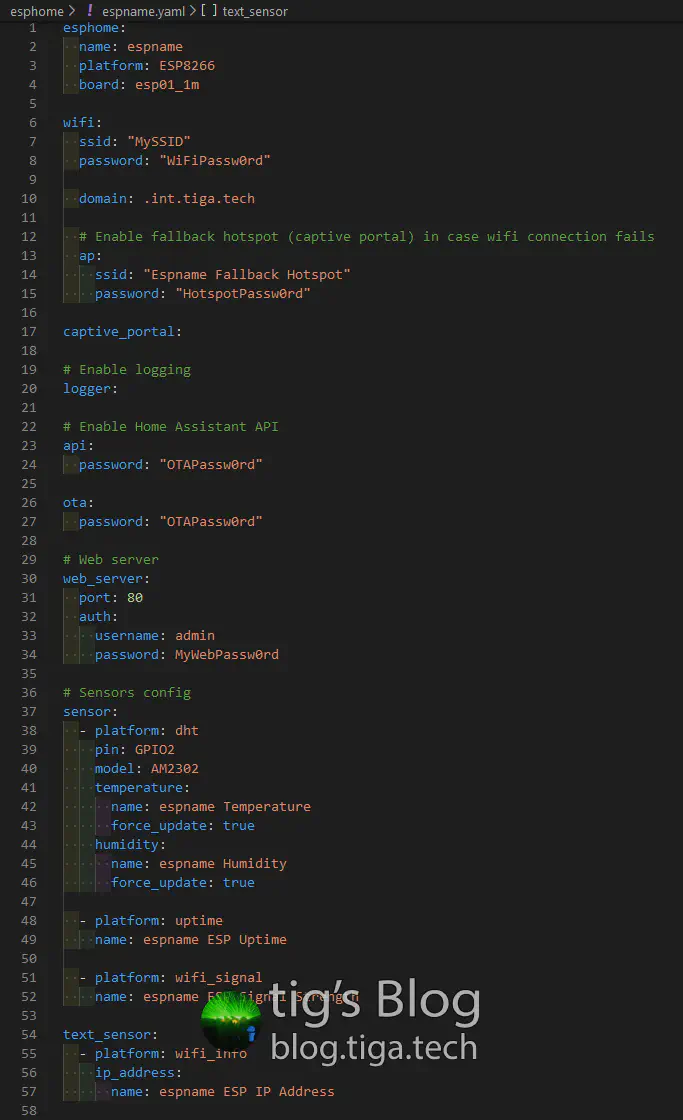Image resolution: width=683 pixels, height=1120 pixels.
Task: Click the 'uptime' platform value
Action: pos(199,921)
